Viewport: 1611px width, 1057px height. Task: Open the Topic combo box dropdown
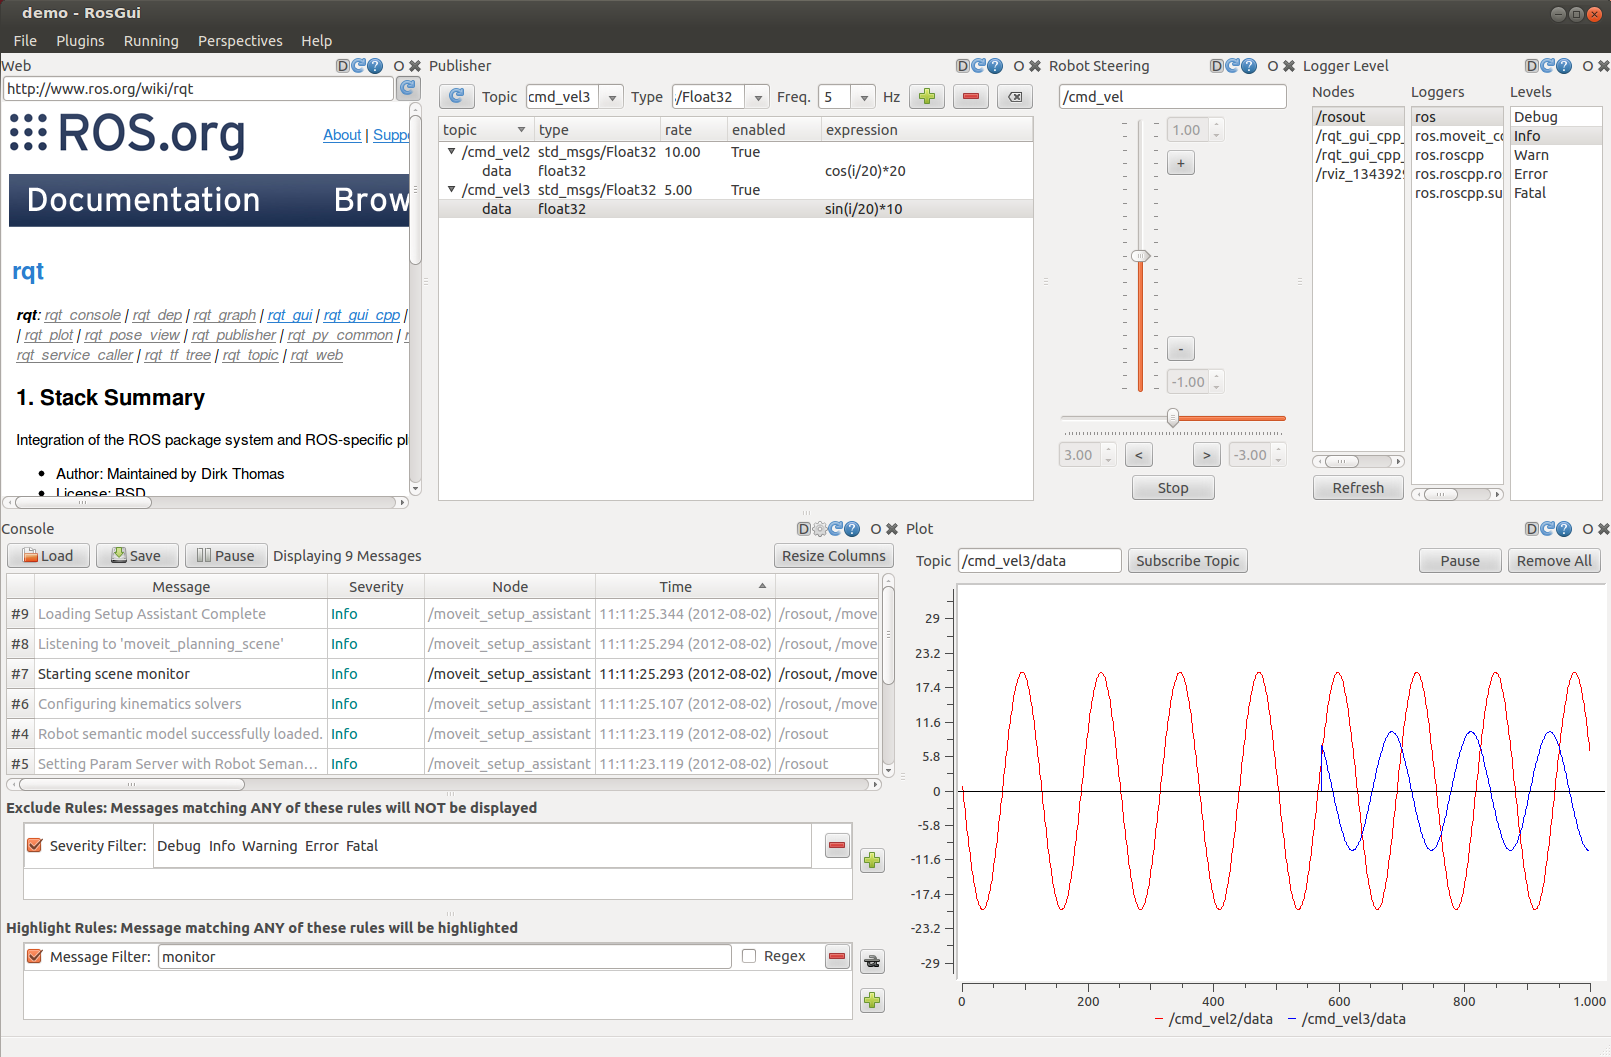[612, 98]
